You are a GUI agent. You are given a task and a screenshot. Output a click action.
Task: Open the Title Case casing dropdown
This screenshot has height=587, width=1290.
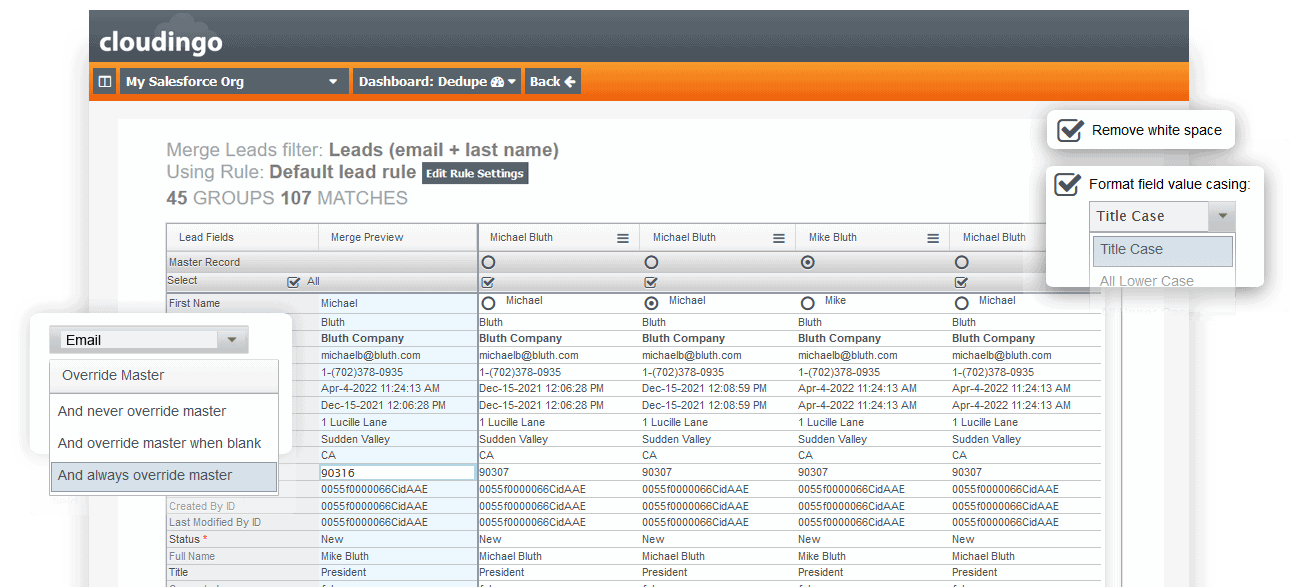(x=1162, y=216)
